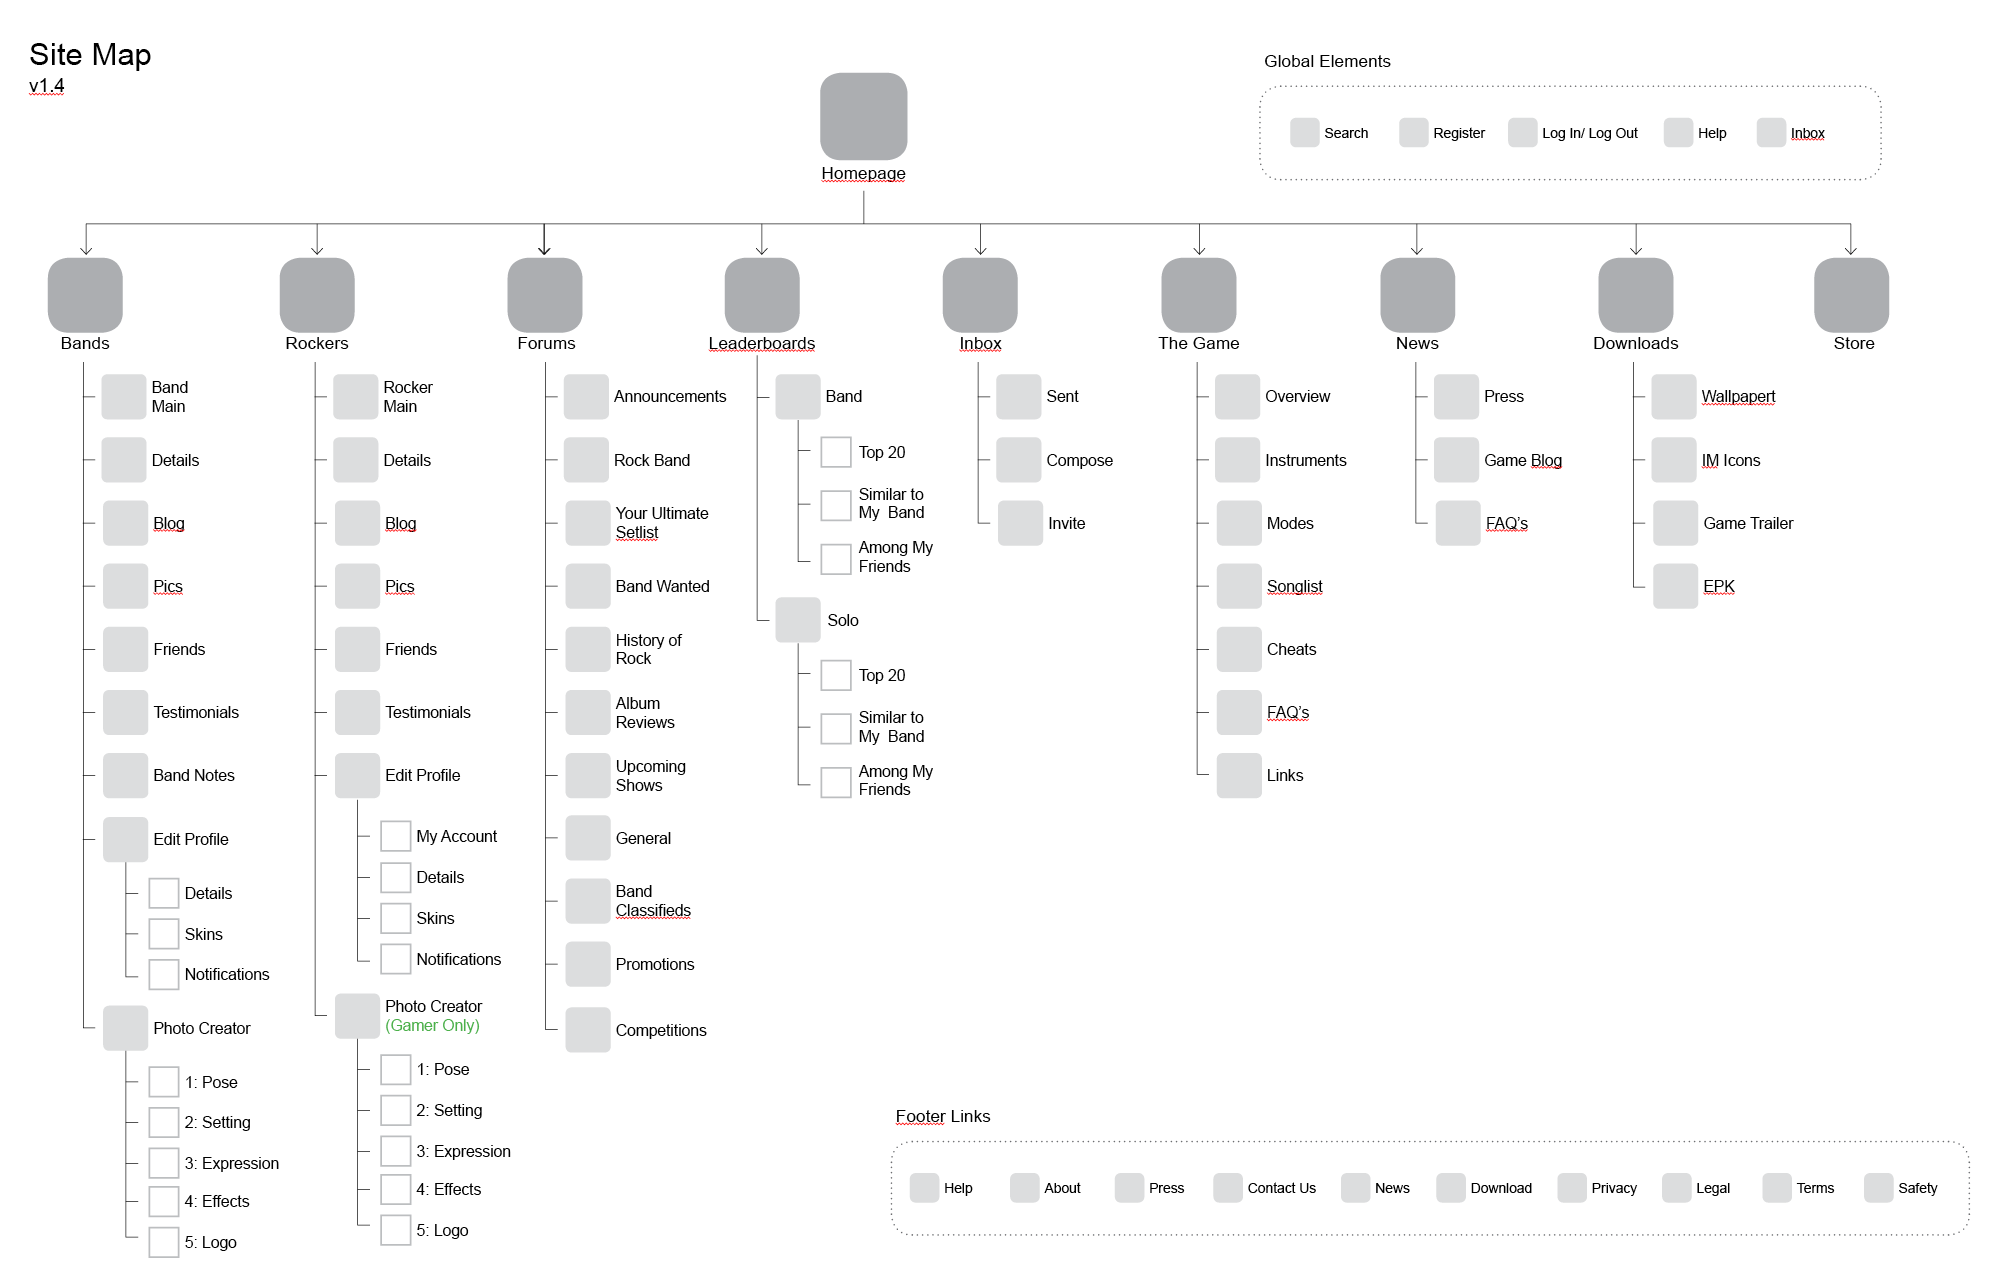The height and width of the screenshot is (1277, 2003).
Task: Click The Game section icon
Action: point(1198,295)
